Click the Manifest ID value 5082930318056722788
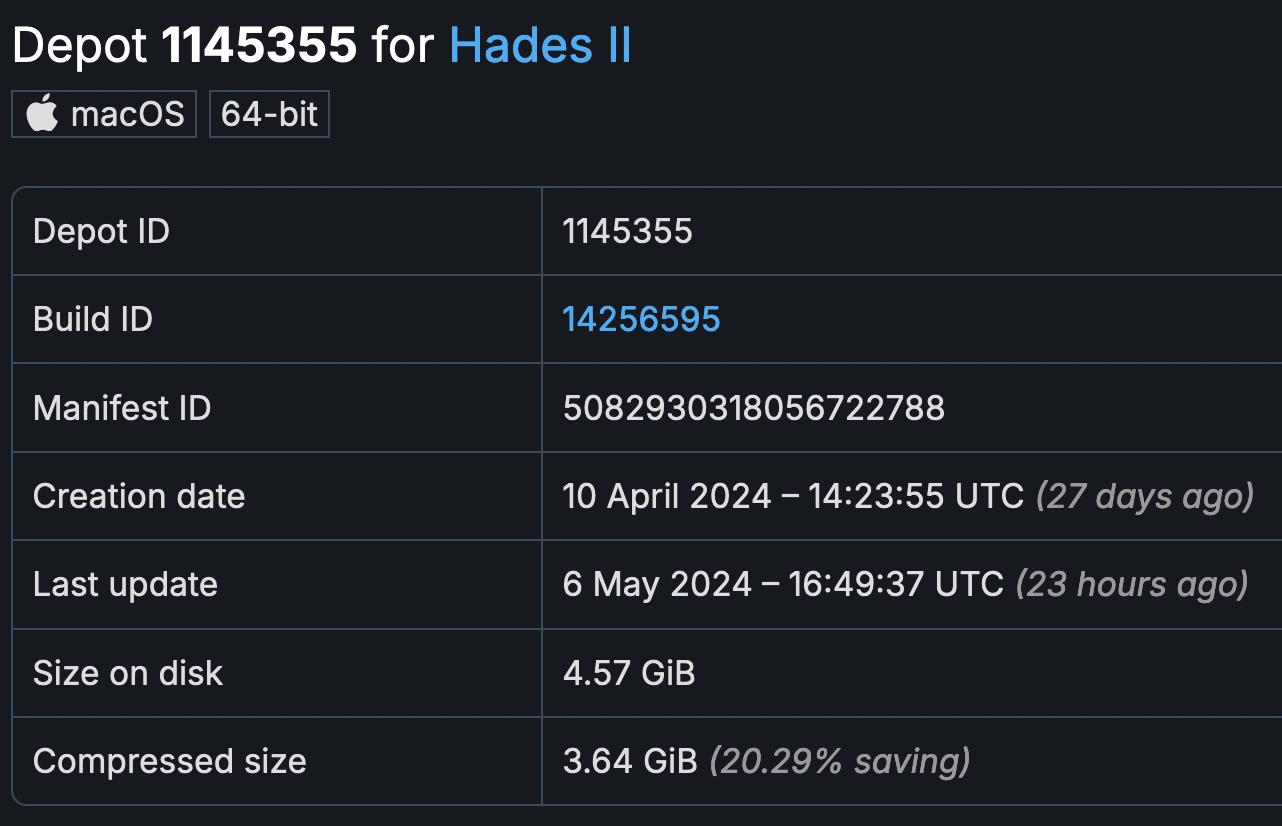Viewport: 1282px width, 826px height. click(753, 408)
